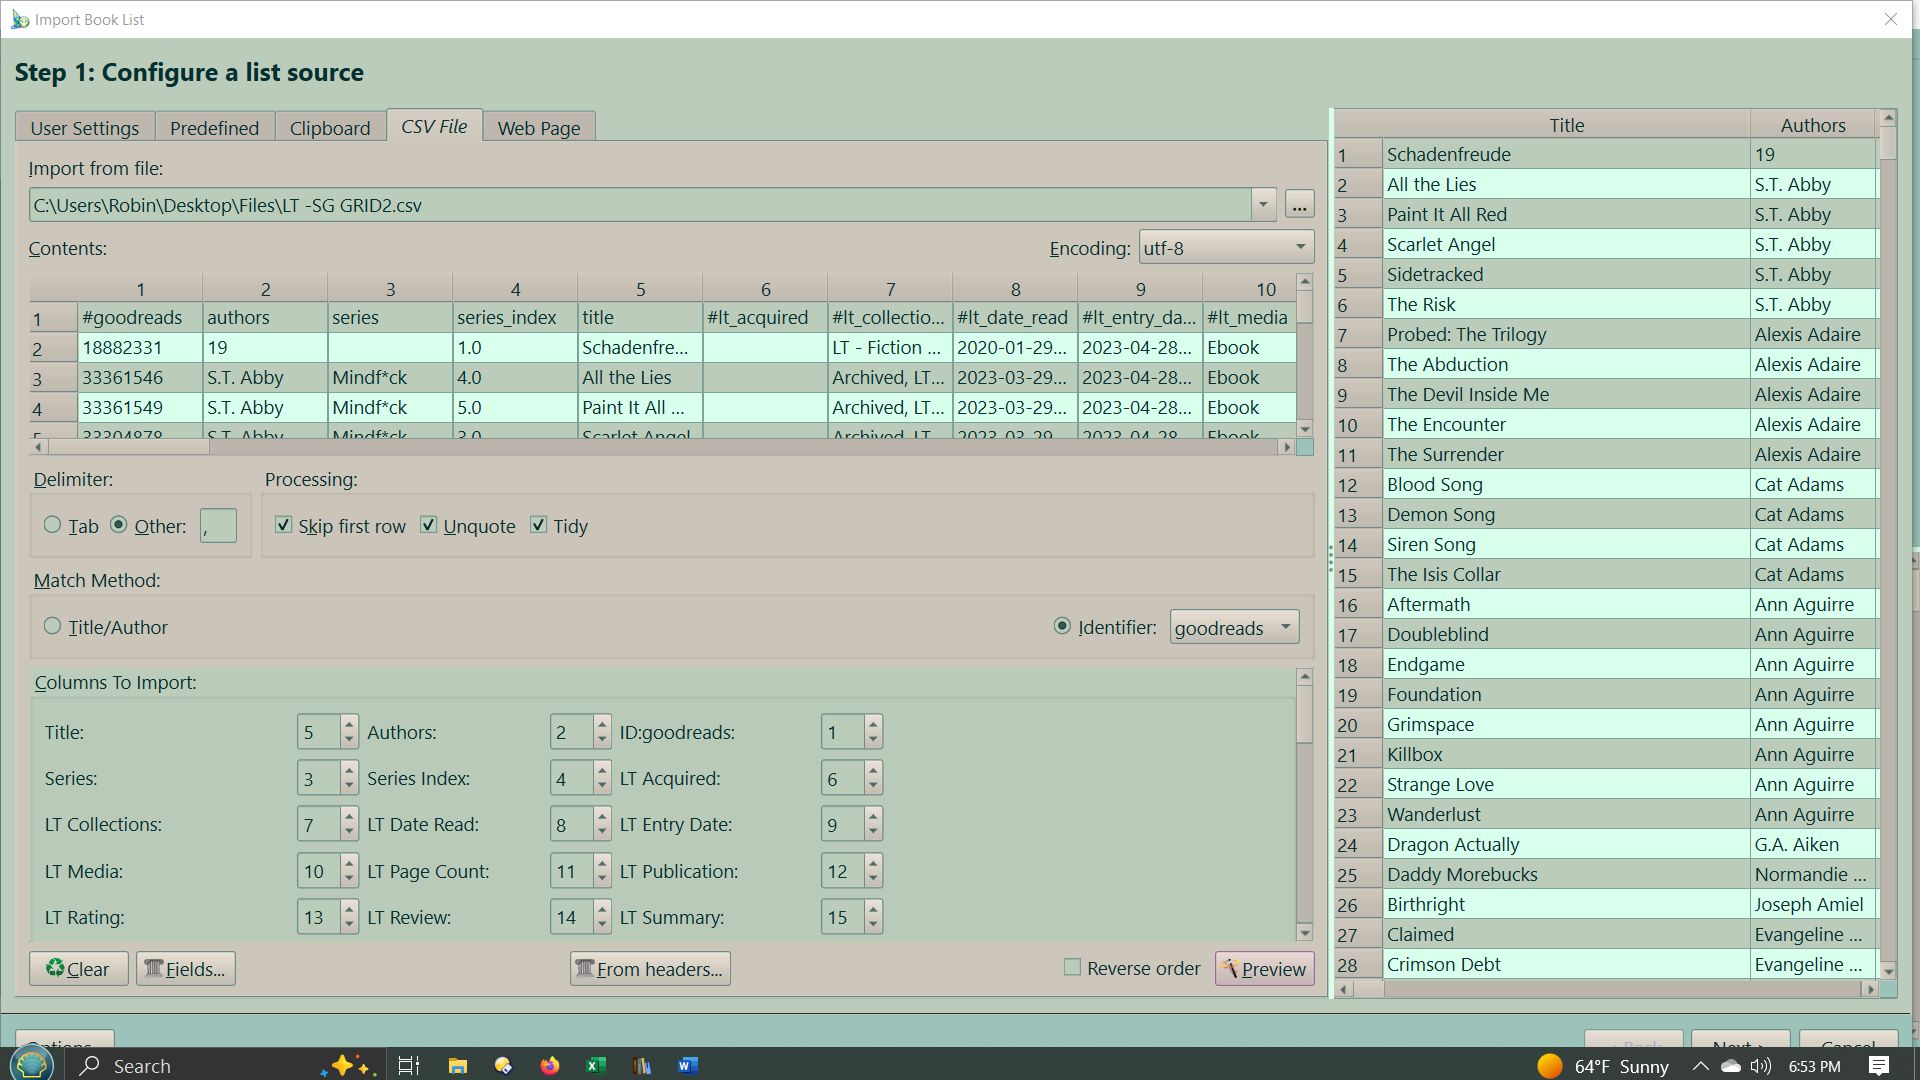Open Excel from the taskbar
This screenshot has width=1920, height=1080.
[x=595, y=1065]
